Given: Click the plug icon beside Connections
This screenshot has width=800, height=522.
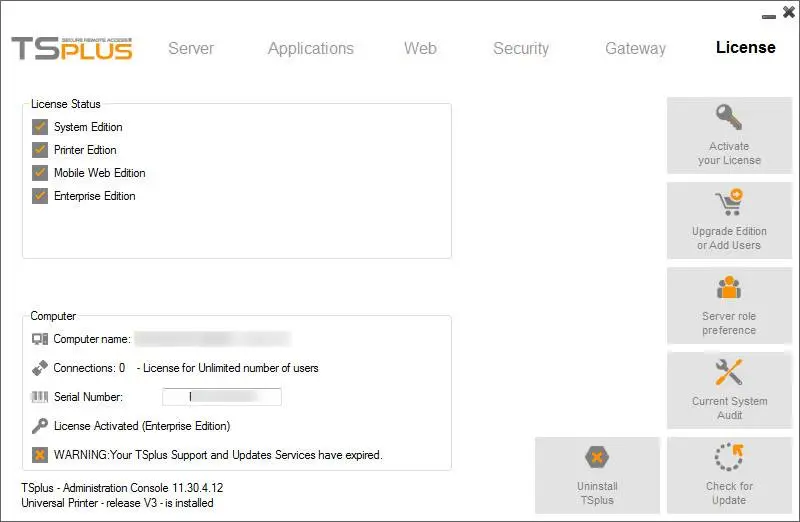Looking at the screenshot, I should click(x=40, y=368).
